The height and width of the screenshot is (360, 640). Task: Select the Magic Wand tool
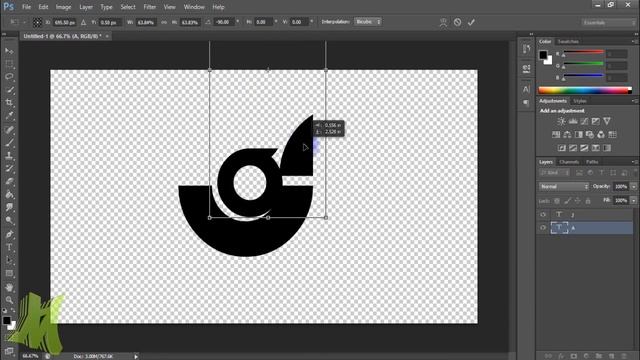(9, 90)
